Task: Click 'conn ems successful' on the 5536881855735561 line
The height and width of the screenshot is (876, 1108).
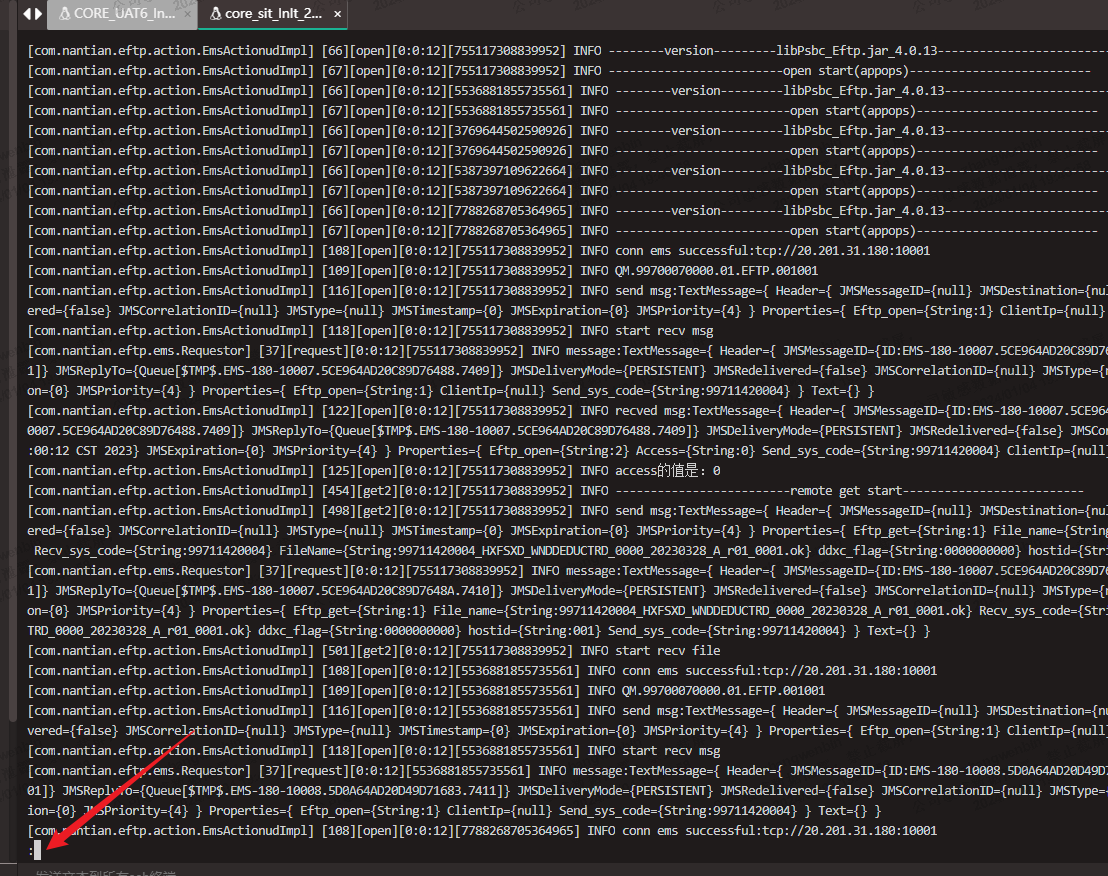Action: click(x=689, y=670)
